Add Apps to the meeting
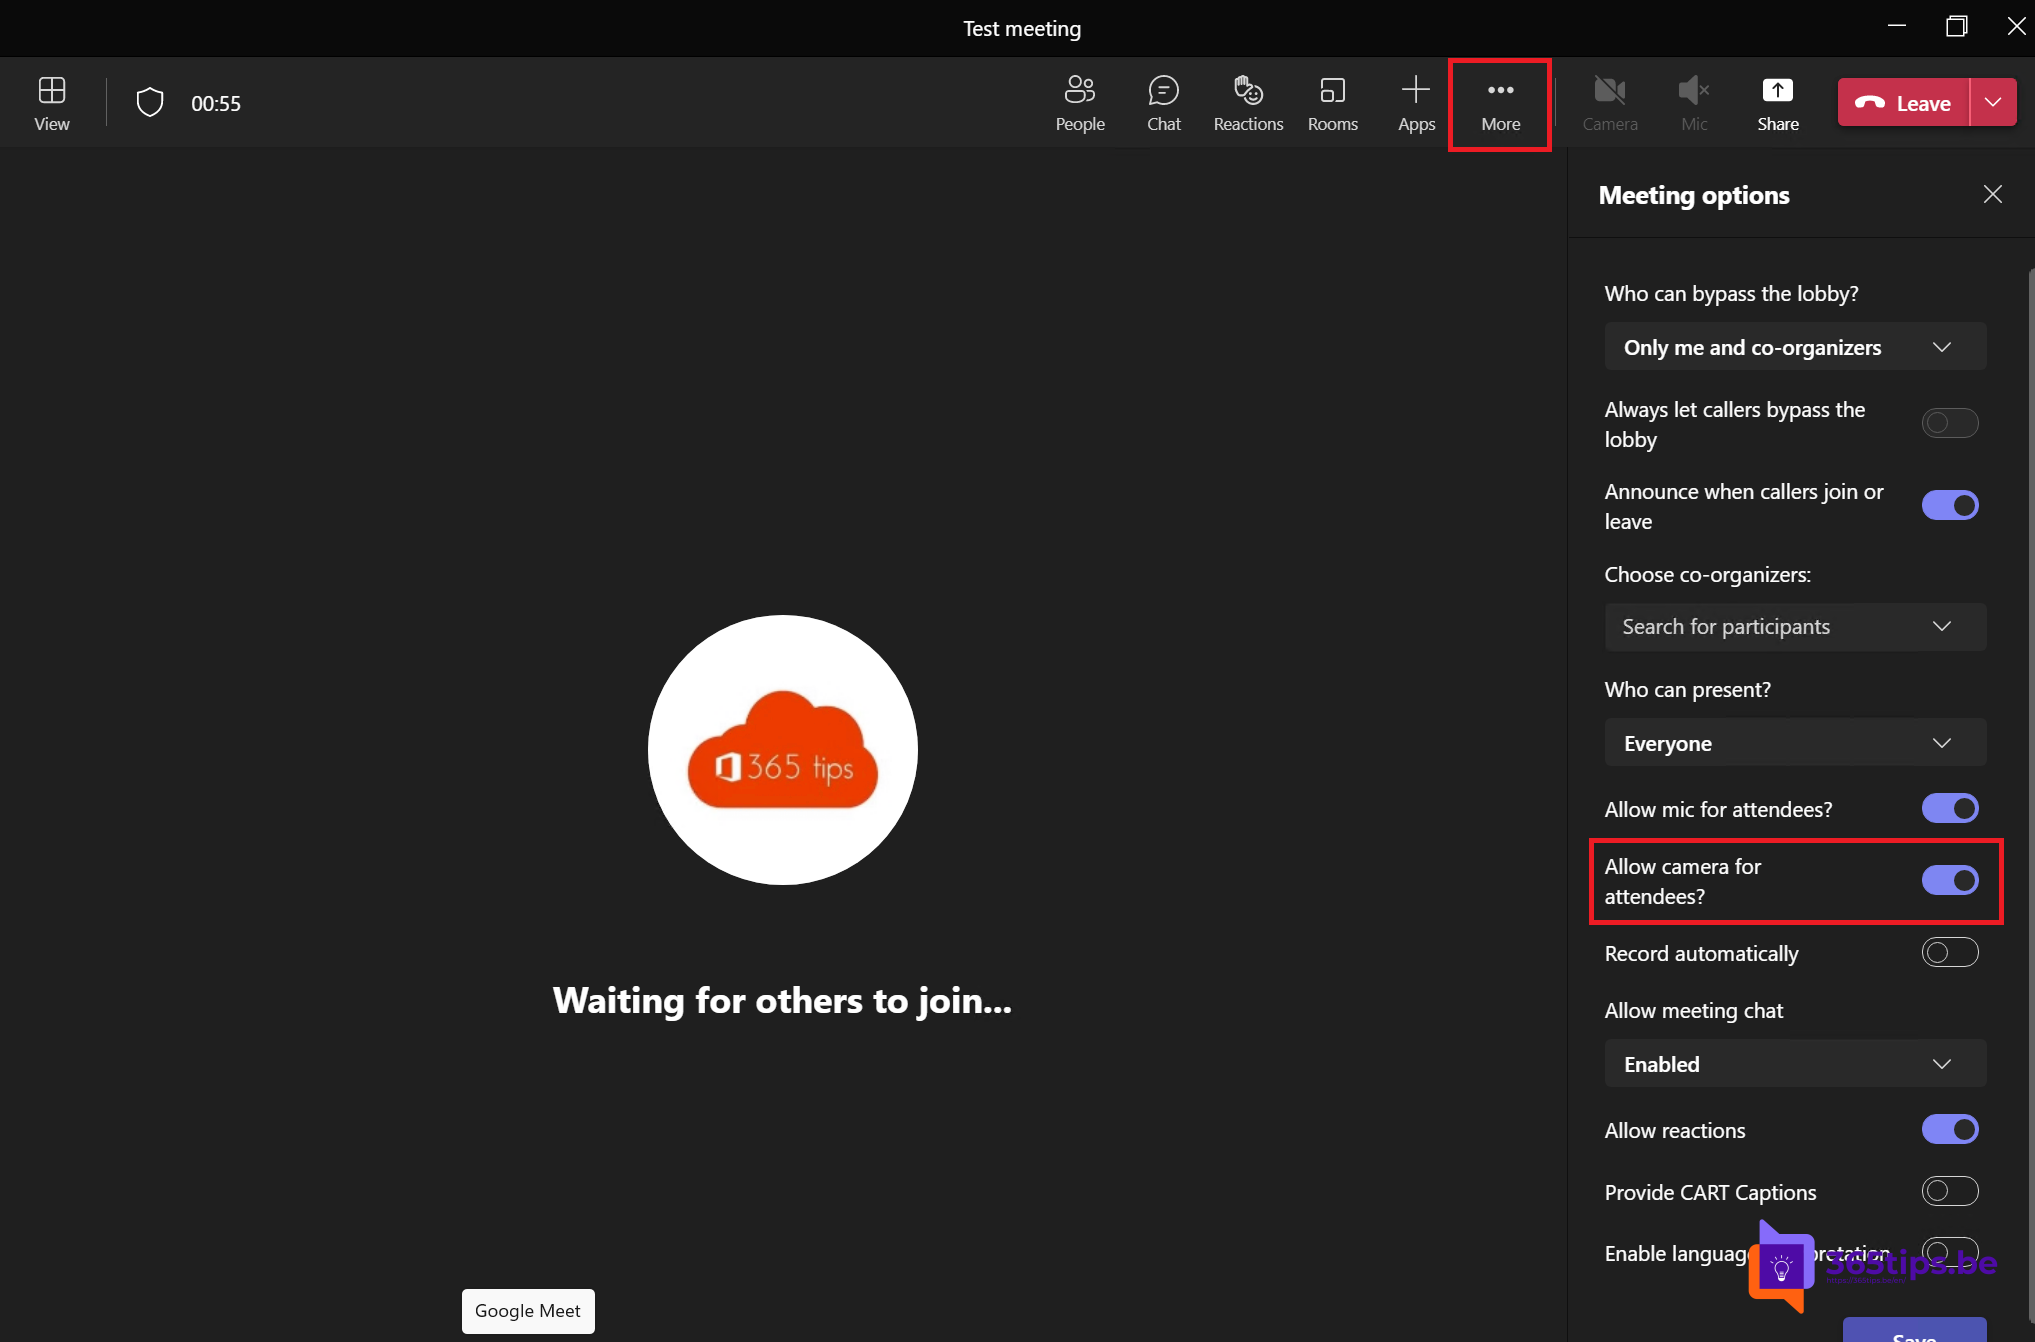2035x1342 pixels. click(1416, 103)
